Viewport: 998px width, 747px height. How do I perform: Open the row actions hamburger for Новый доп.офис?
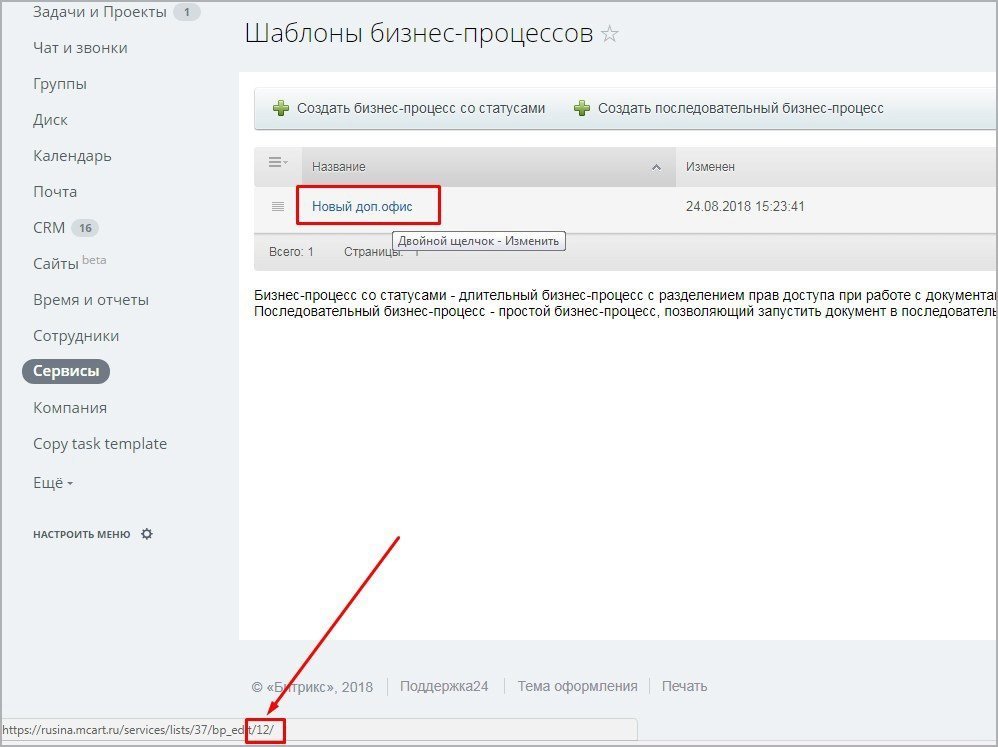(x=278, y=207)
